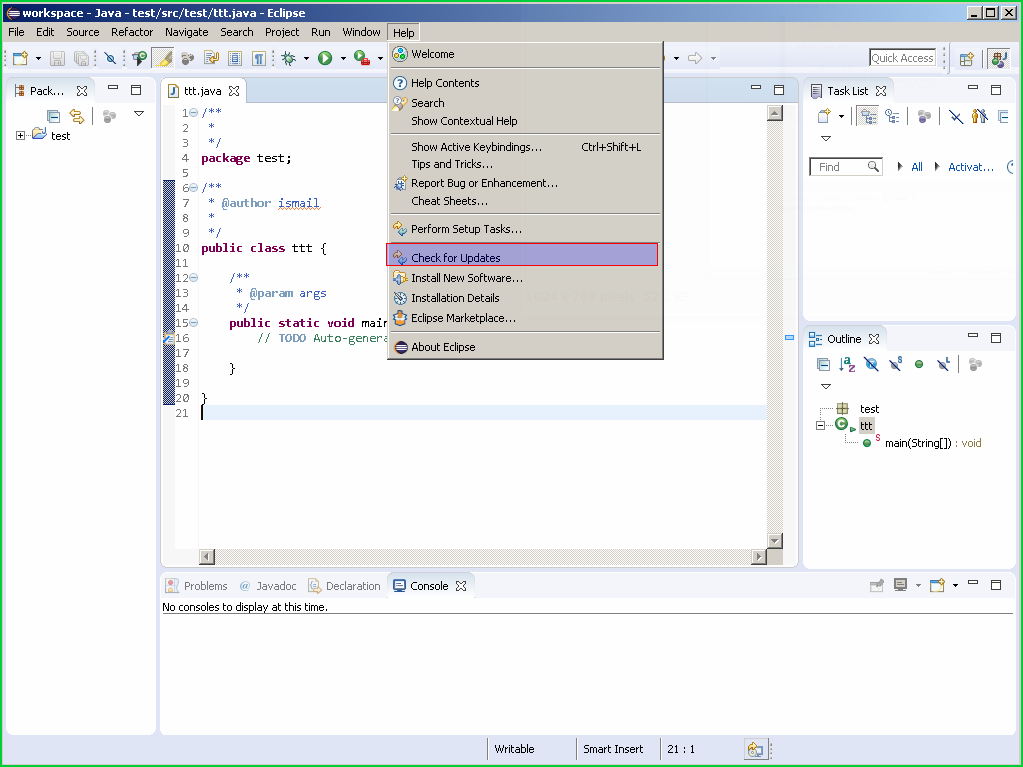
Task: Select the Java perspective icon
Action: click(999, 59)
